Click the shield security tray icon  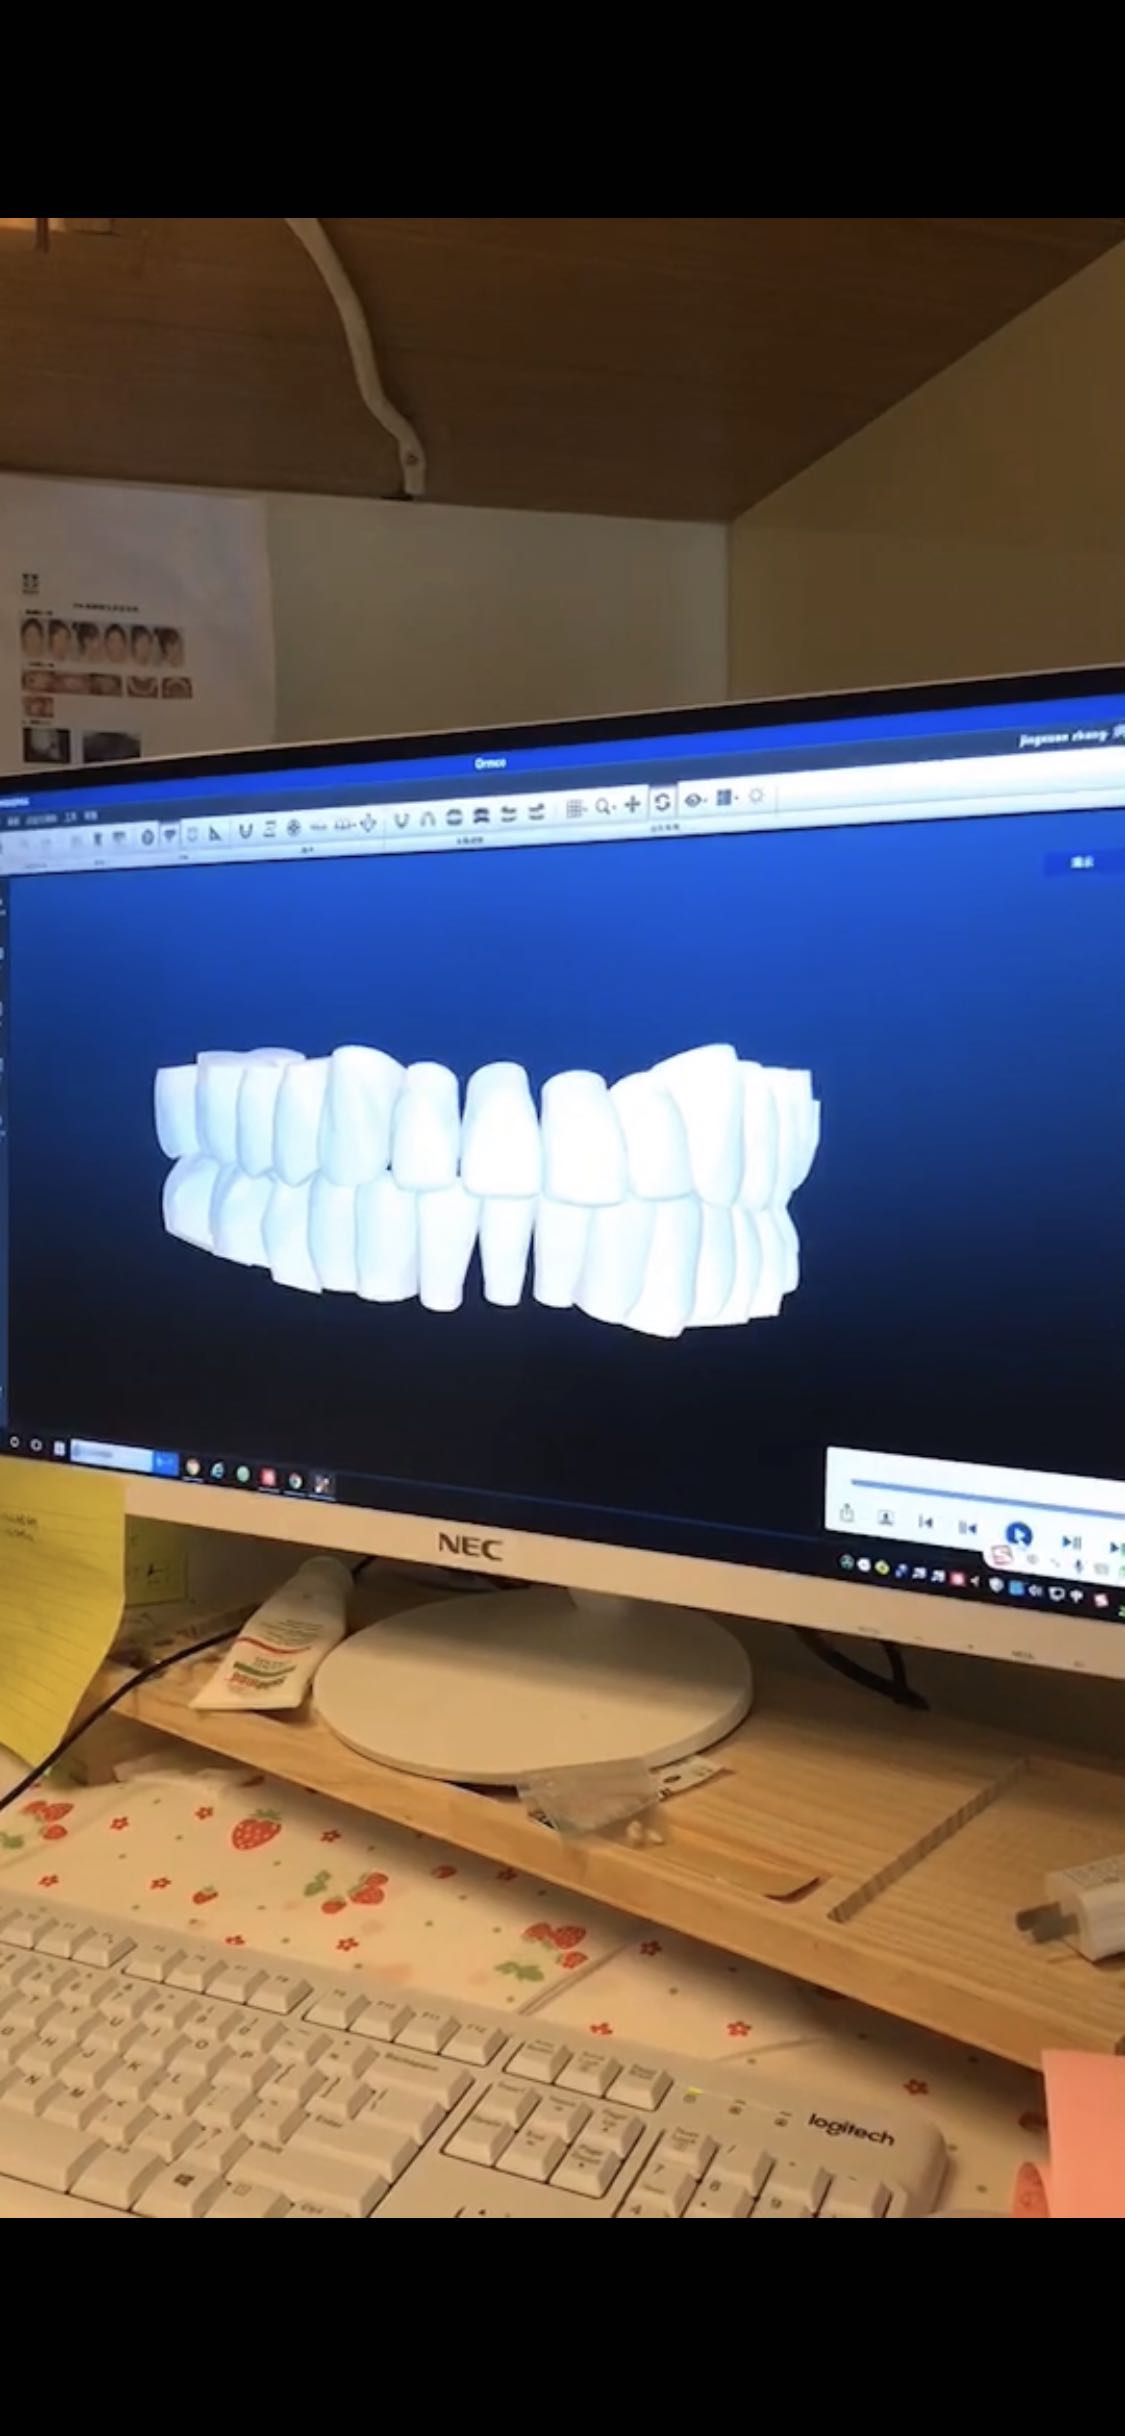point(996,1585)
